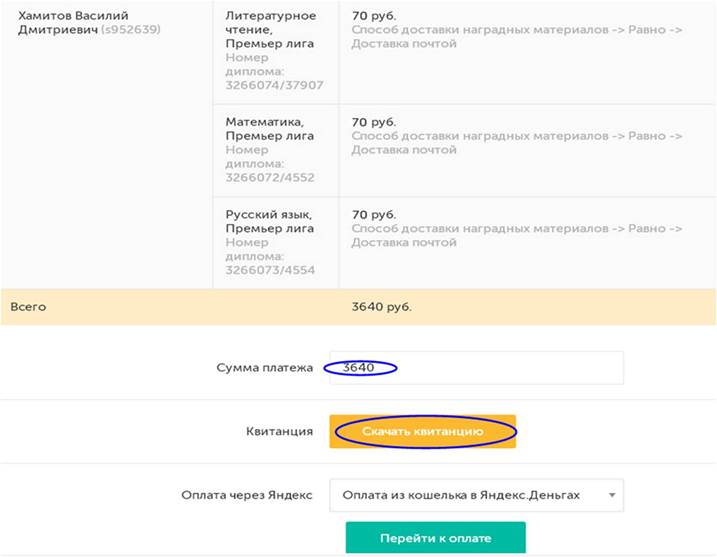Click the 70 руб. price for Математика
The image size is (717, 557).
(x=374, y=122)
